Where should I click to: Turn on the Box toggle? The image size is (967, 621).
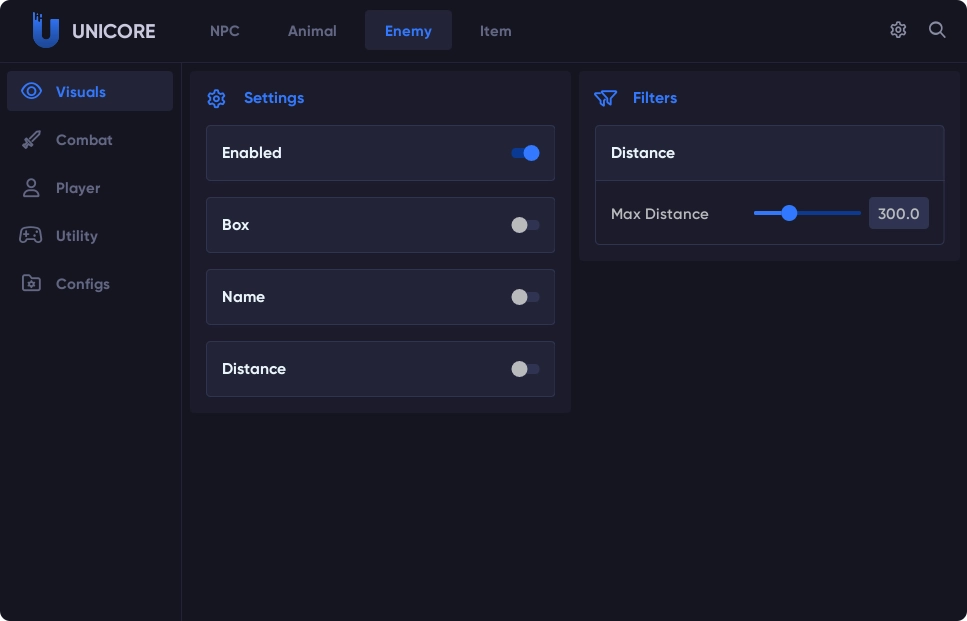click(x=525, y=225)
